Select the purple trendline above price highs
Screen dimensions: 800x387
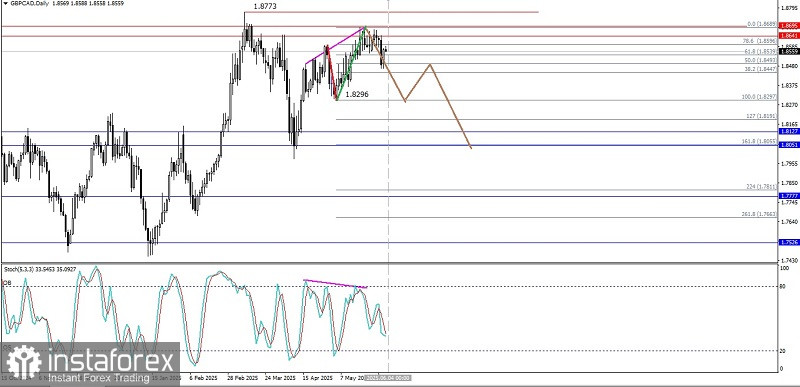(x=335, y=45)
